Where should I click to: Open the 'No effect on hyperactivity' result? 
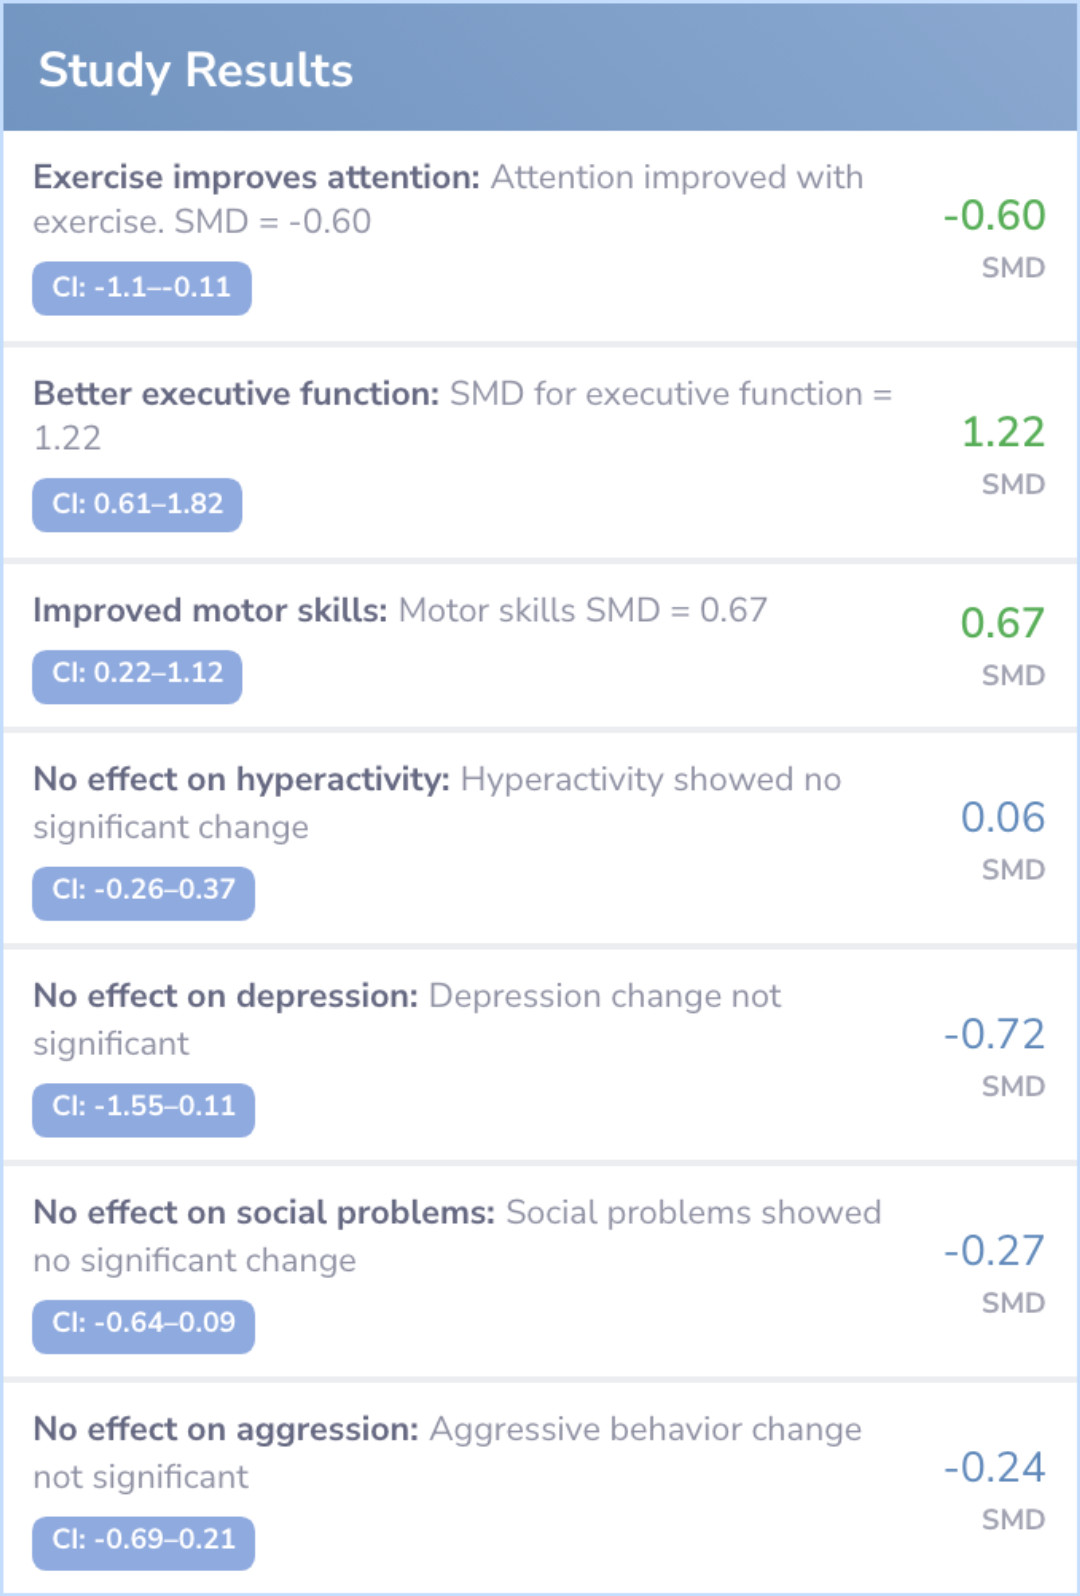point(241,779)
